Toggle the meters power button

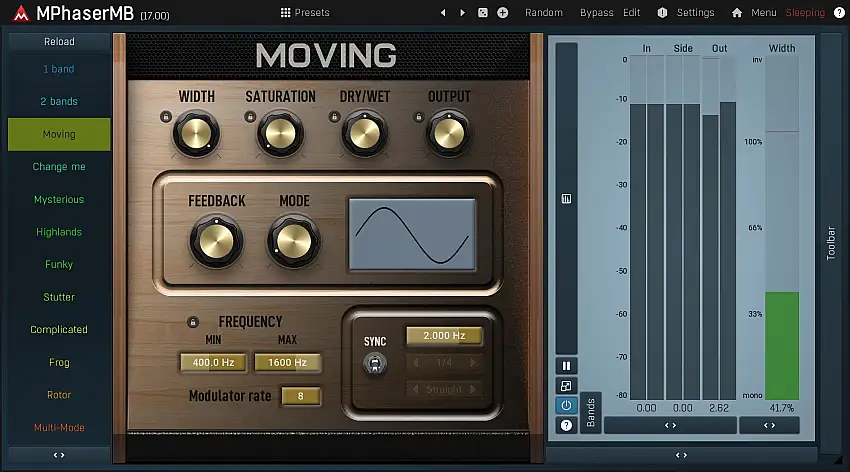point(566,405)
